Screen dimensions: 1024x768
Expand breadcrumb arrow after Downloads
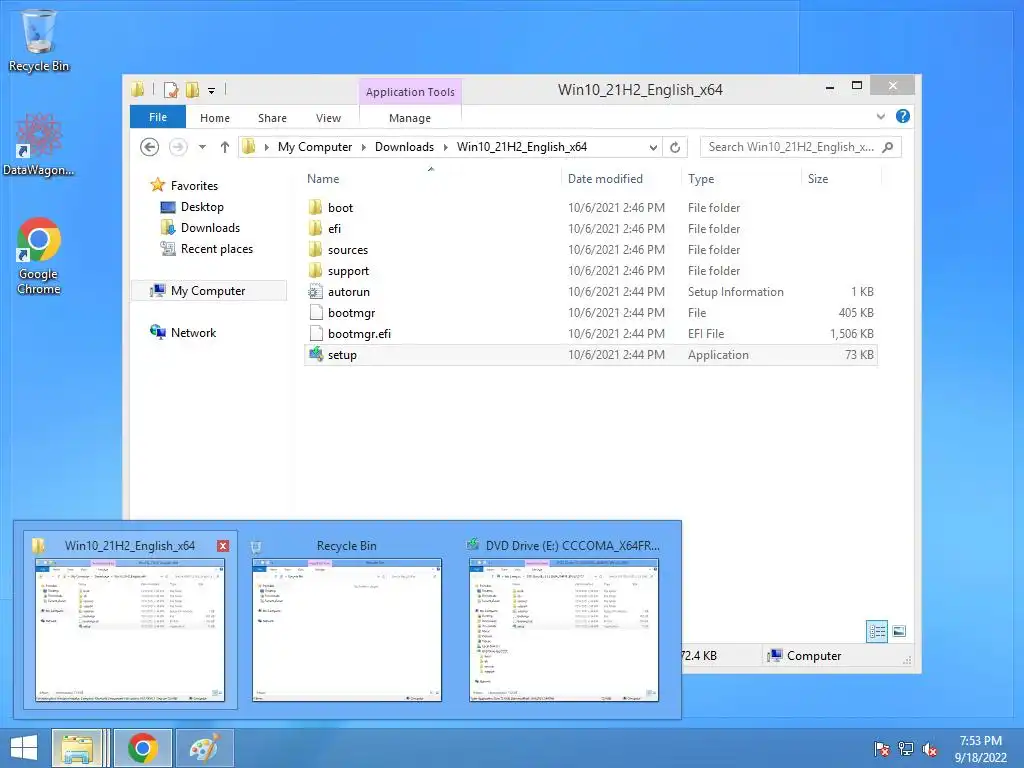[x=445, y=147]
